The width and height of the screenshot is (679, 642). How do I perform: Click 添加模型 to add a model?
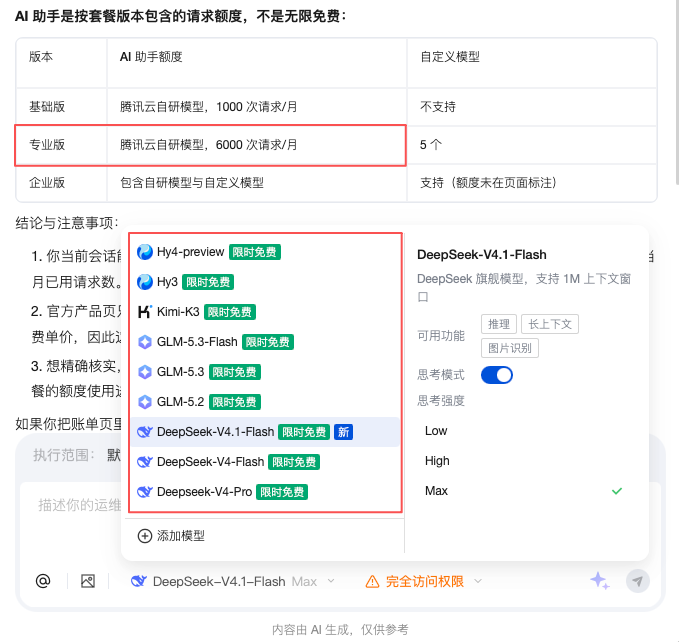tap(171, 536)
